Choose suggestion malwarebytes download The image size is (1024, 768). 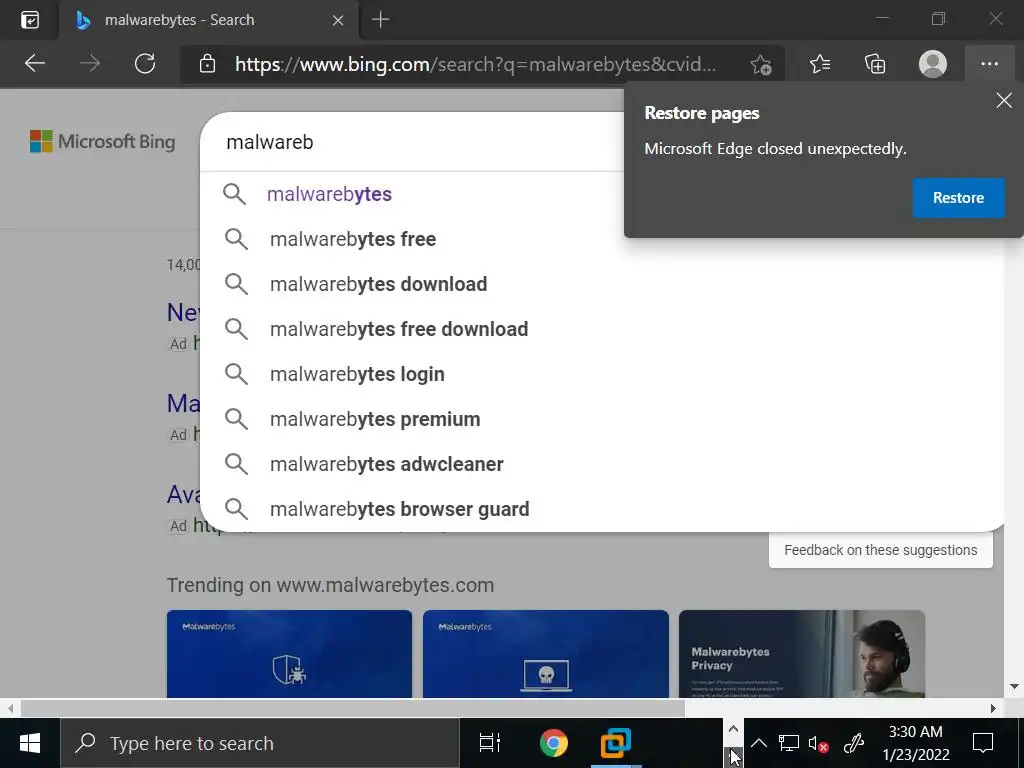(x=601, y=284)
